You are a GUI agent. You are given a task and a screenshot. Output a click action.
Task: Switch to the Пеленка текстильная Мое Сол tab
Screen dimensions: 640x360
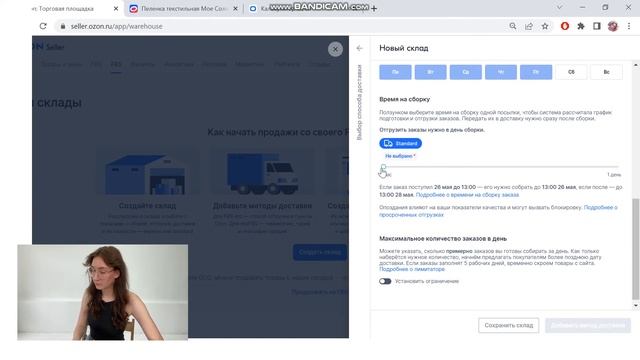(184, 9)
